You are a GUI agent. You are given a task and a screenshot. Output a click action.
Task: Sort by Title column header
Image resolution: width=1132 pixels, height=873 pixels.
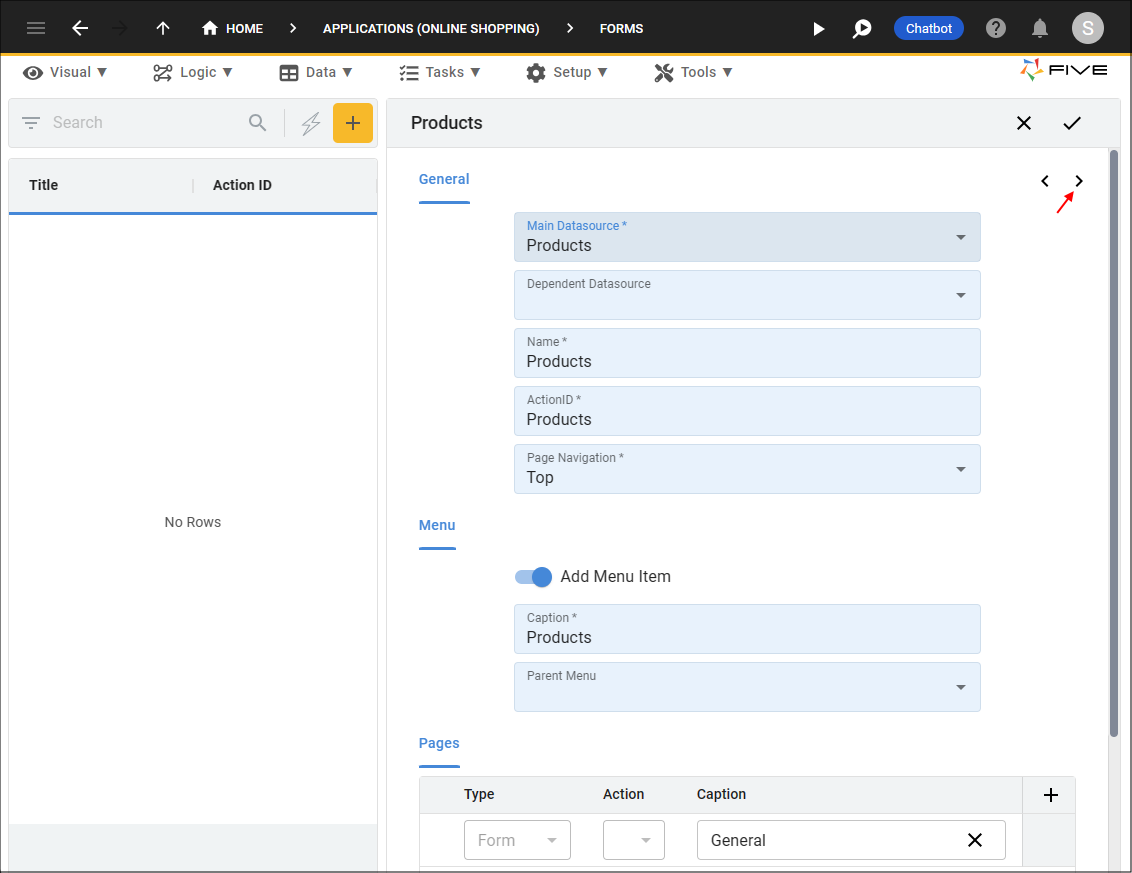click(43, 185)
